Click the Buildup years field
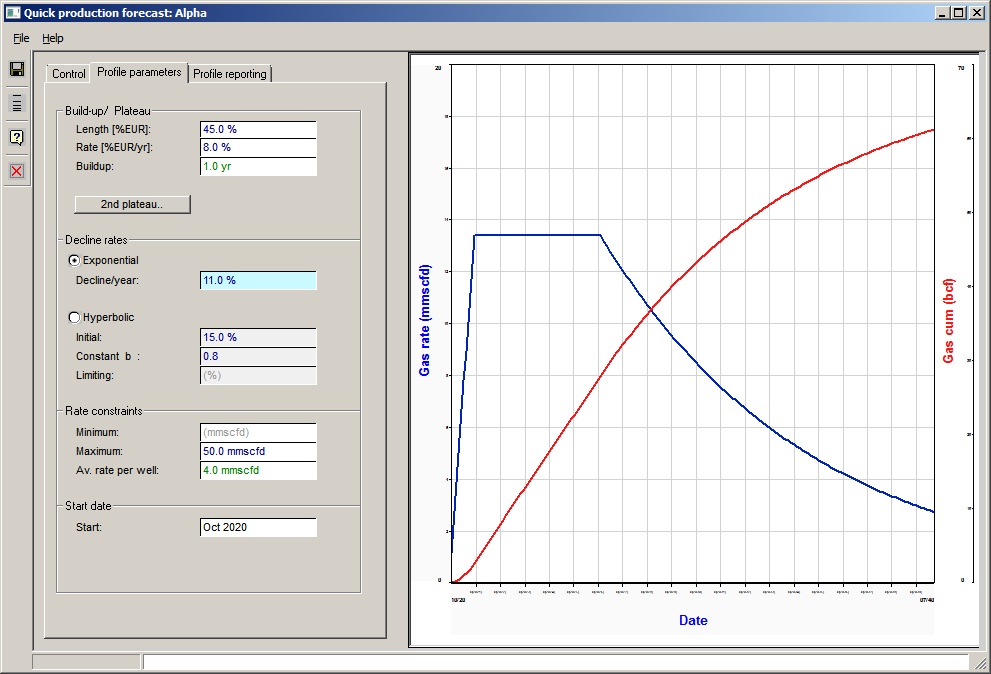The width and height of the screenshot is (991, 674). 258,167
